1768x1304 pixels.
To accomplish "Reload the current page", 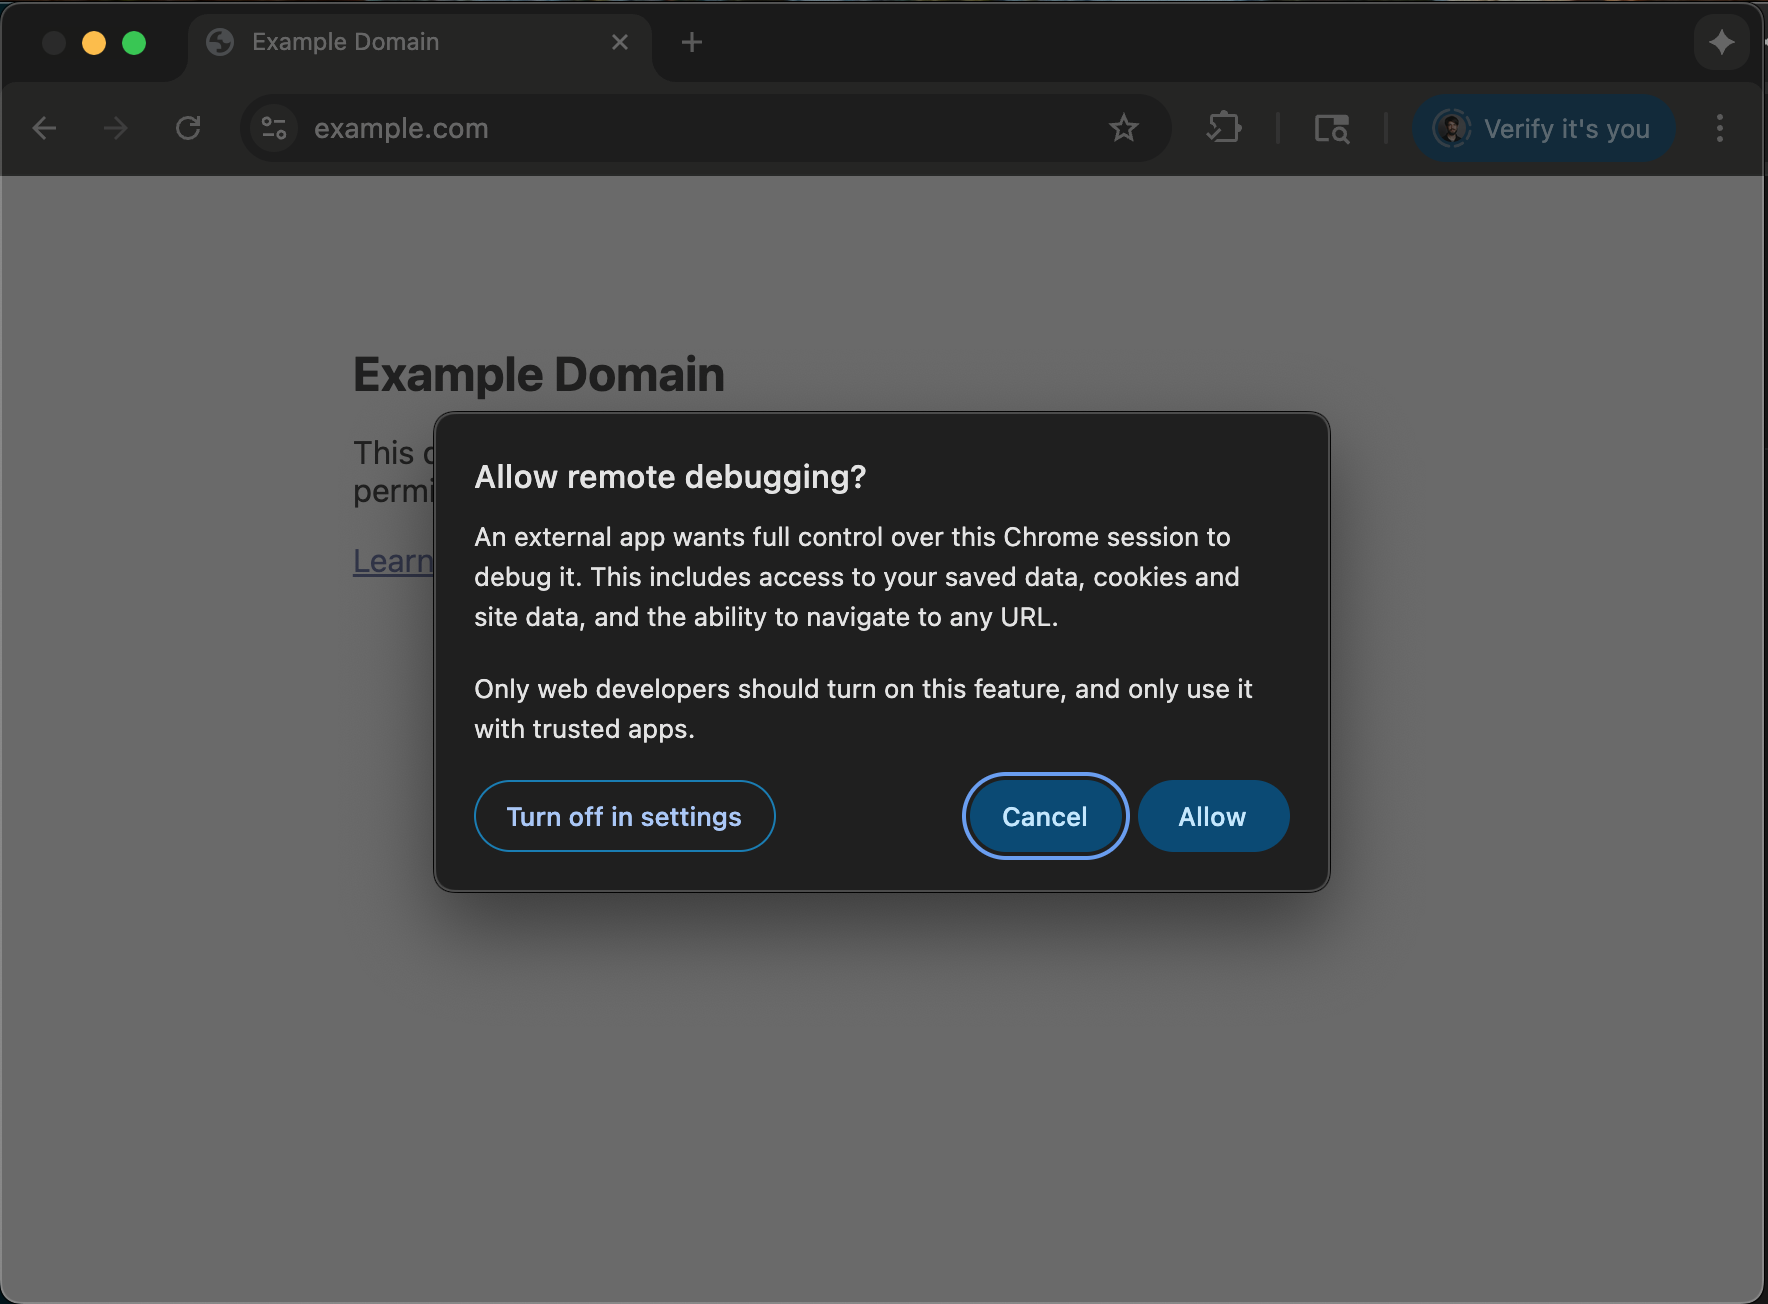I will (188, 128).
